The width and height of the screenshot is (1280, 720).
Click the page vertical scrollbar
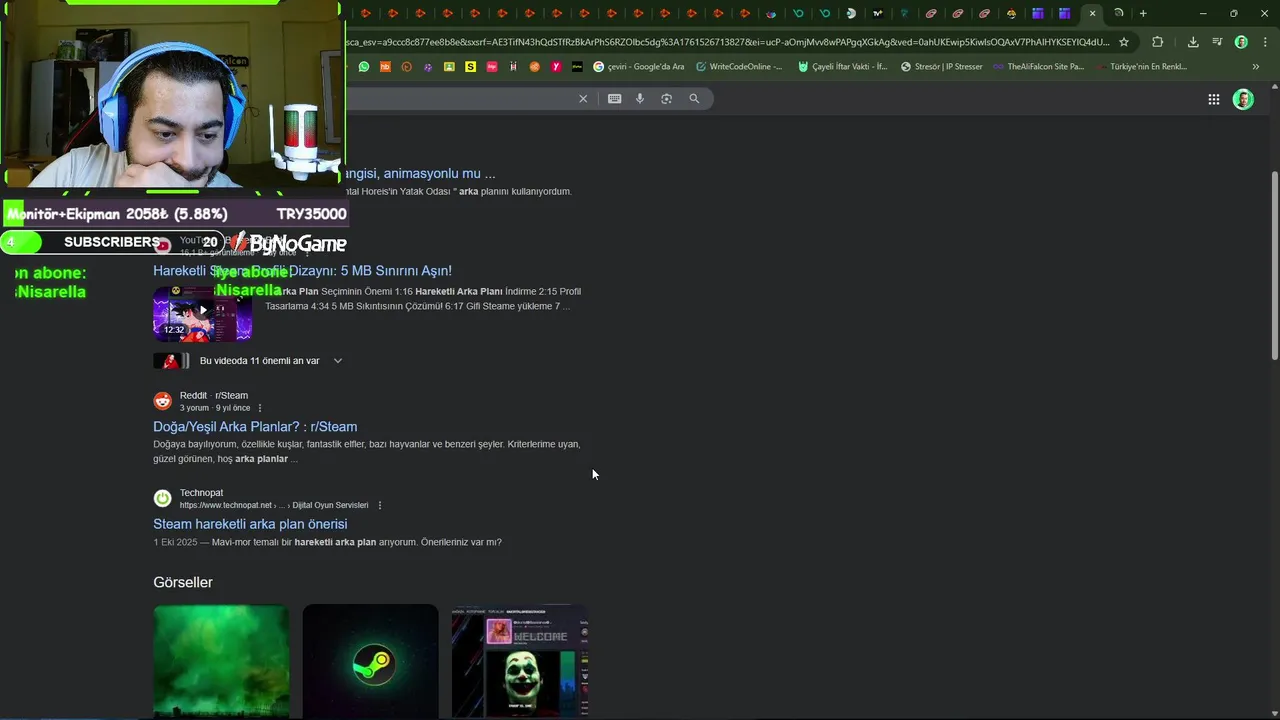click(x=1274, y=266)
